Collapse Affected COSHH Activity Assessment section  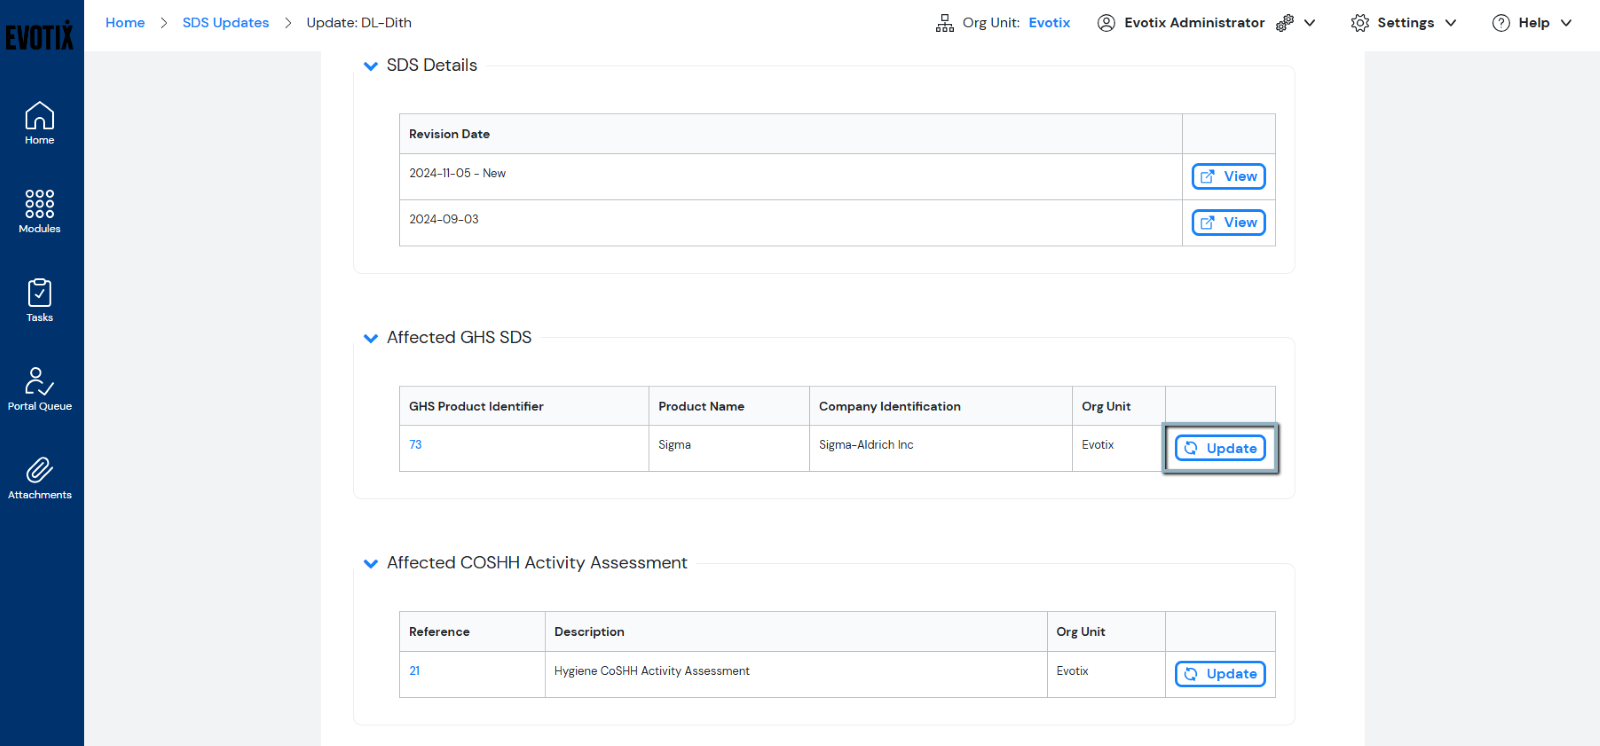[x=371, y=564]
